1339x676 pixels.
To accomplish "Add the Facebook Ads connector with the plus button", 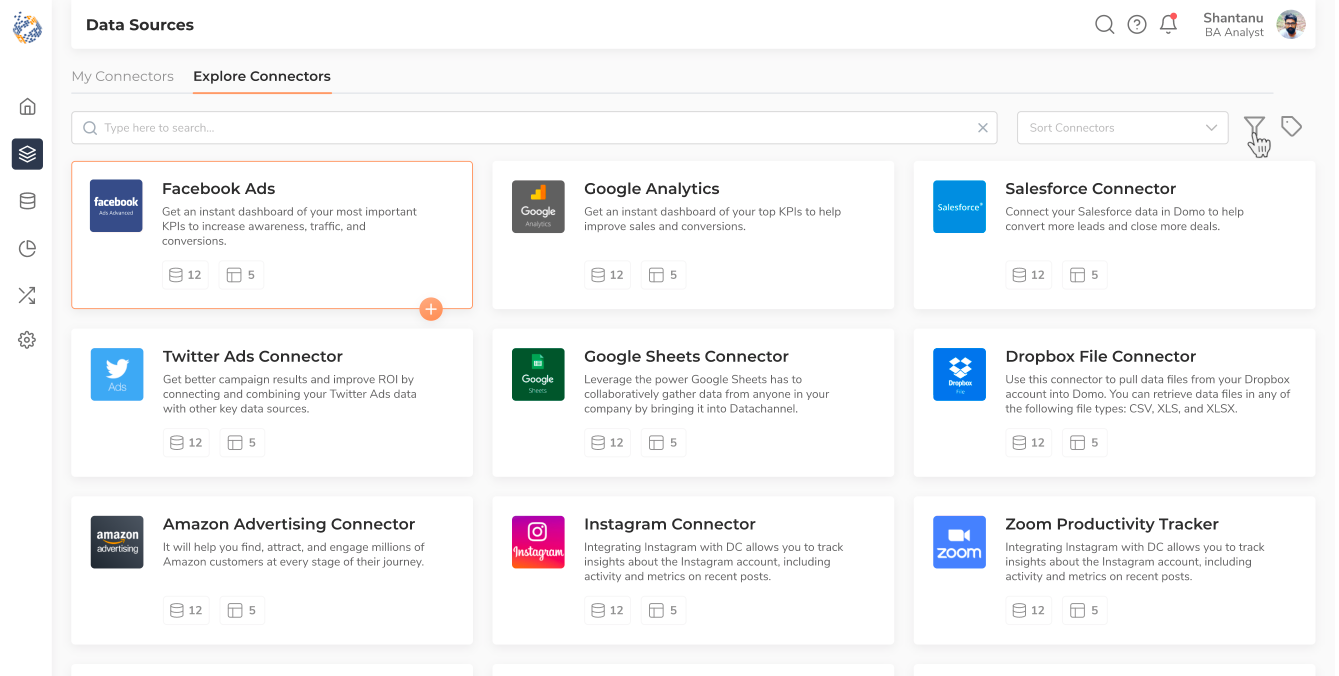I will point(431,309).
